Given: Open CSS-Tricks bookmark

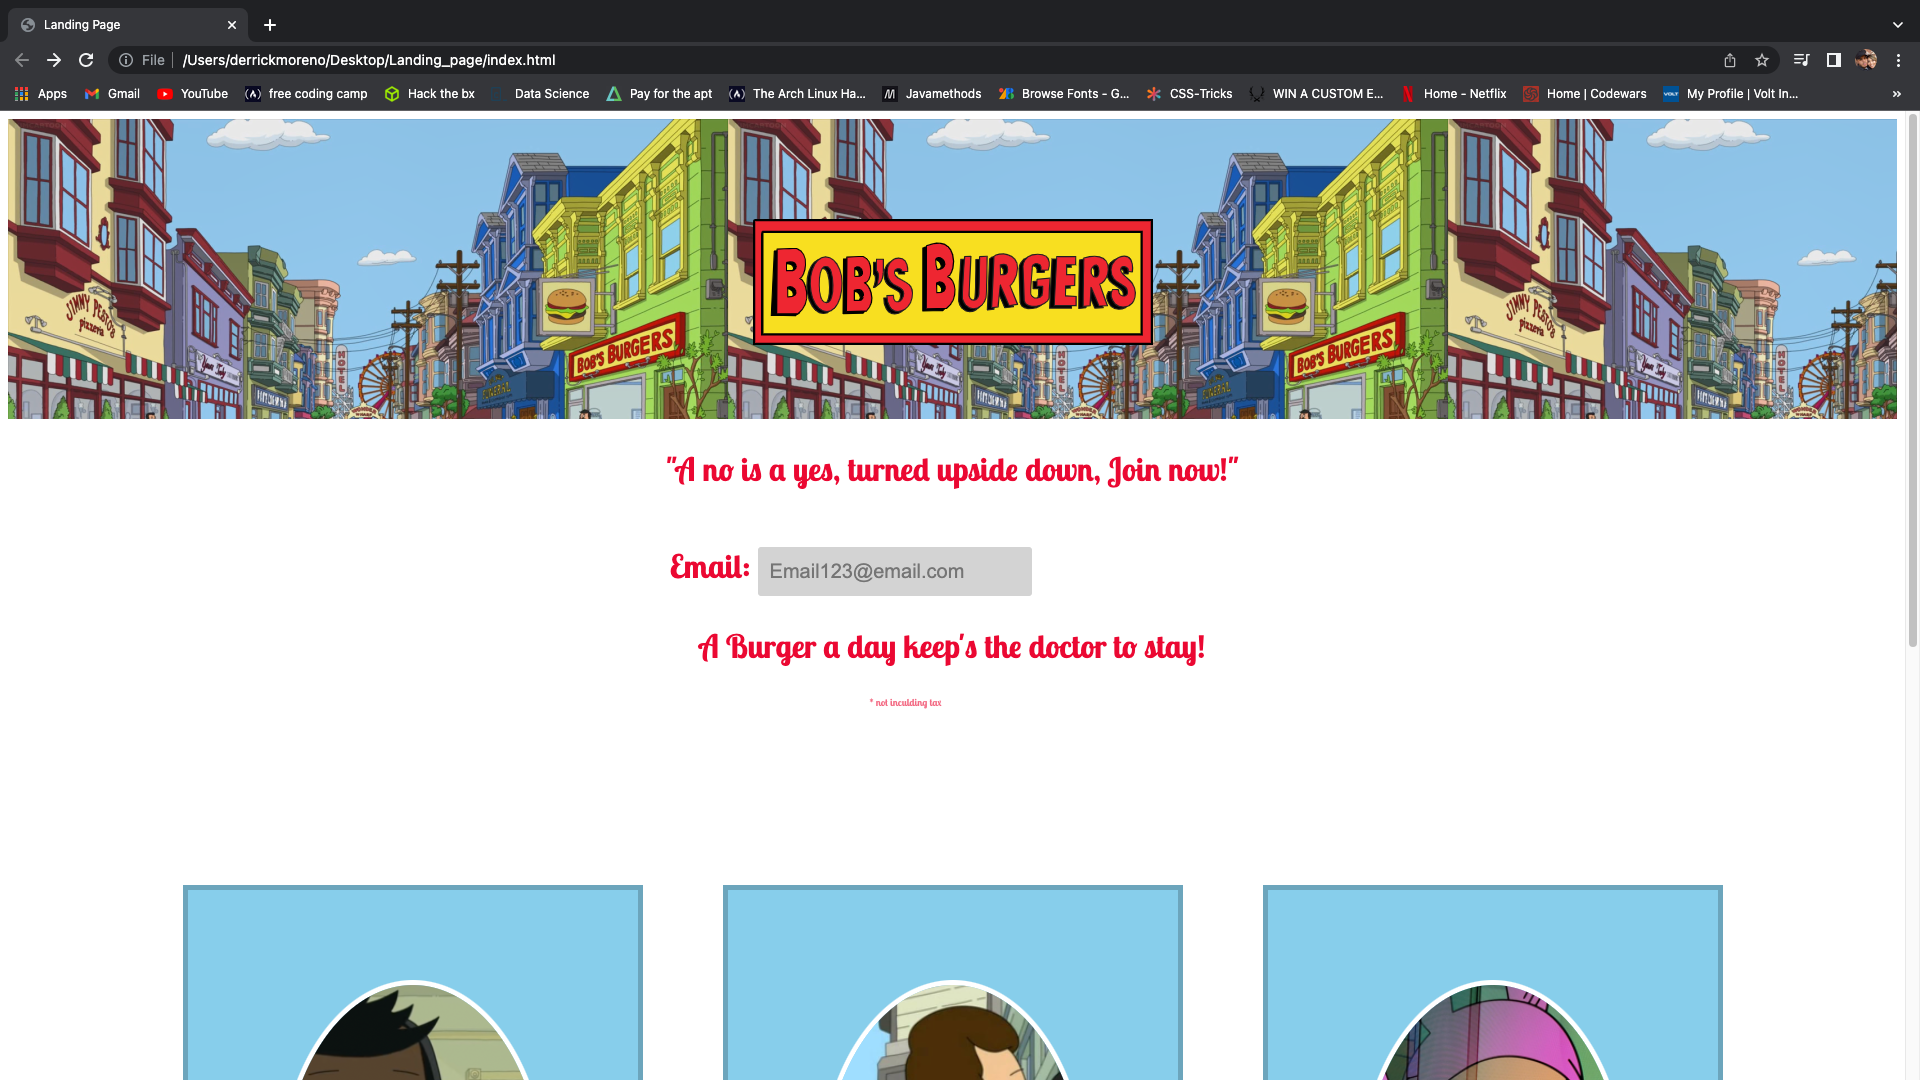Looking at the screenshot, I should 1190,94.
